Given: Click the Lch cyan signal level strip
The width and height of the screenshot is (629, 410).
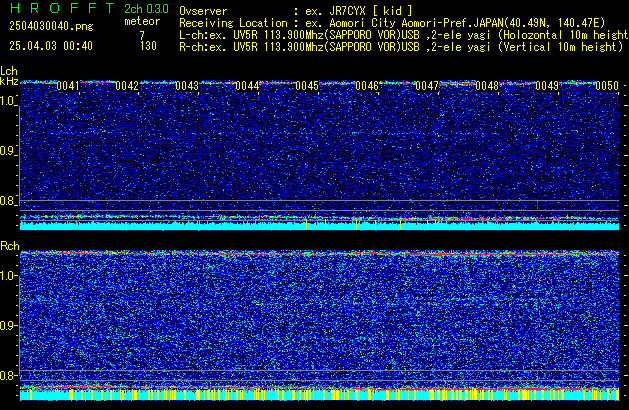Looking at the screenshot, I should tap(319, 225).
